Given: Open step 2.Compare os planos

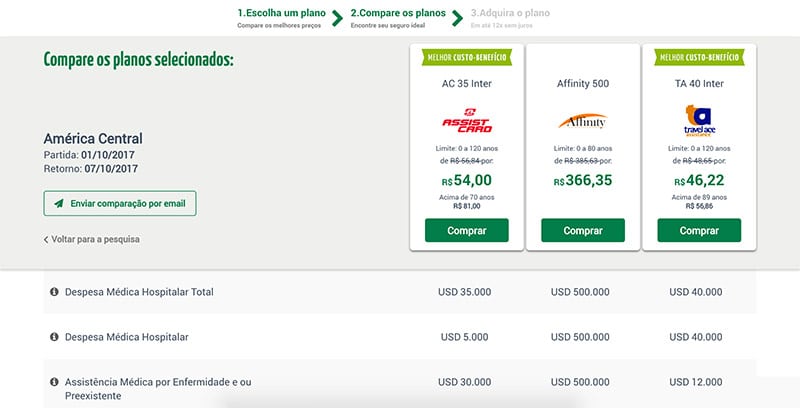Looking at the screenshot, I should coord(398,18).
